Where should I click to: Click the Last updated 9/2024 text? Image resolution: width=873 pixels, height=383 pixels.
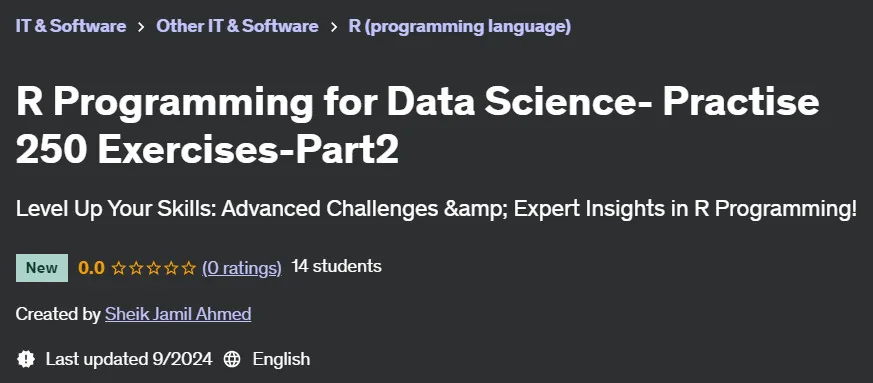pyautogui.click(x=129, y=359)
